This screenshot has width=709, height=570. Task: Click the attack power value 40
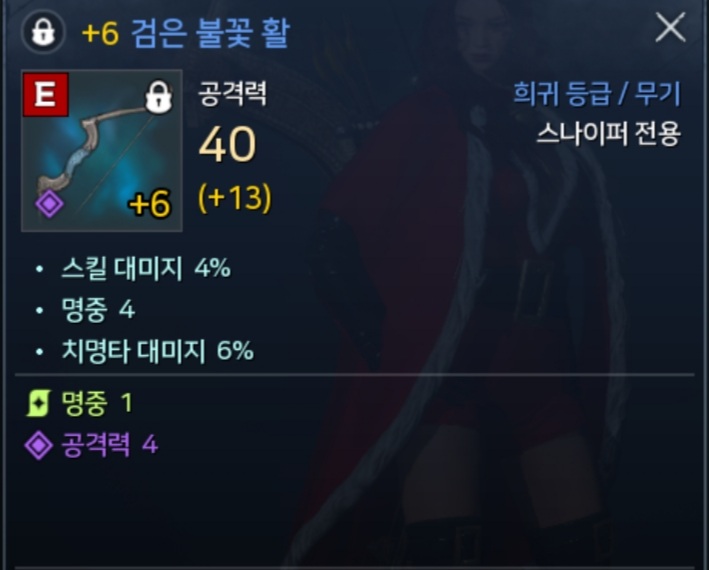(x=227, y=145)
